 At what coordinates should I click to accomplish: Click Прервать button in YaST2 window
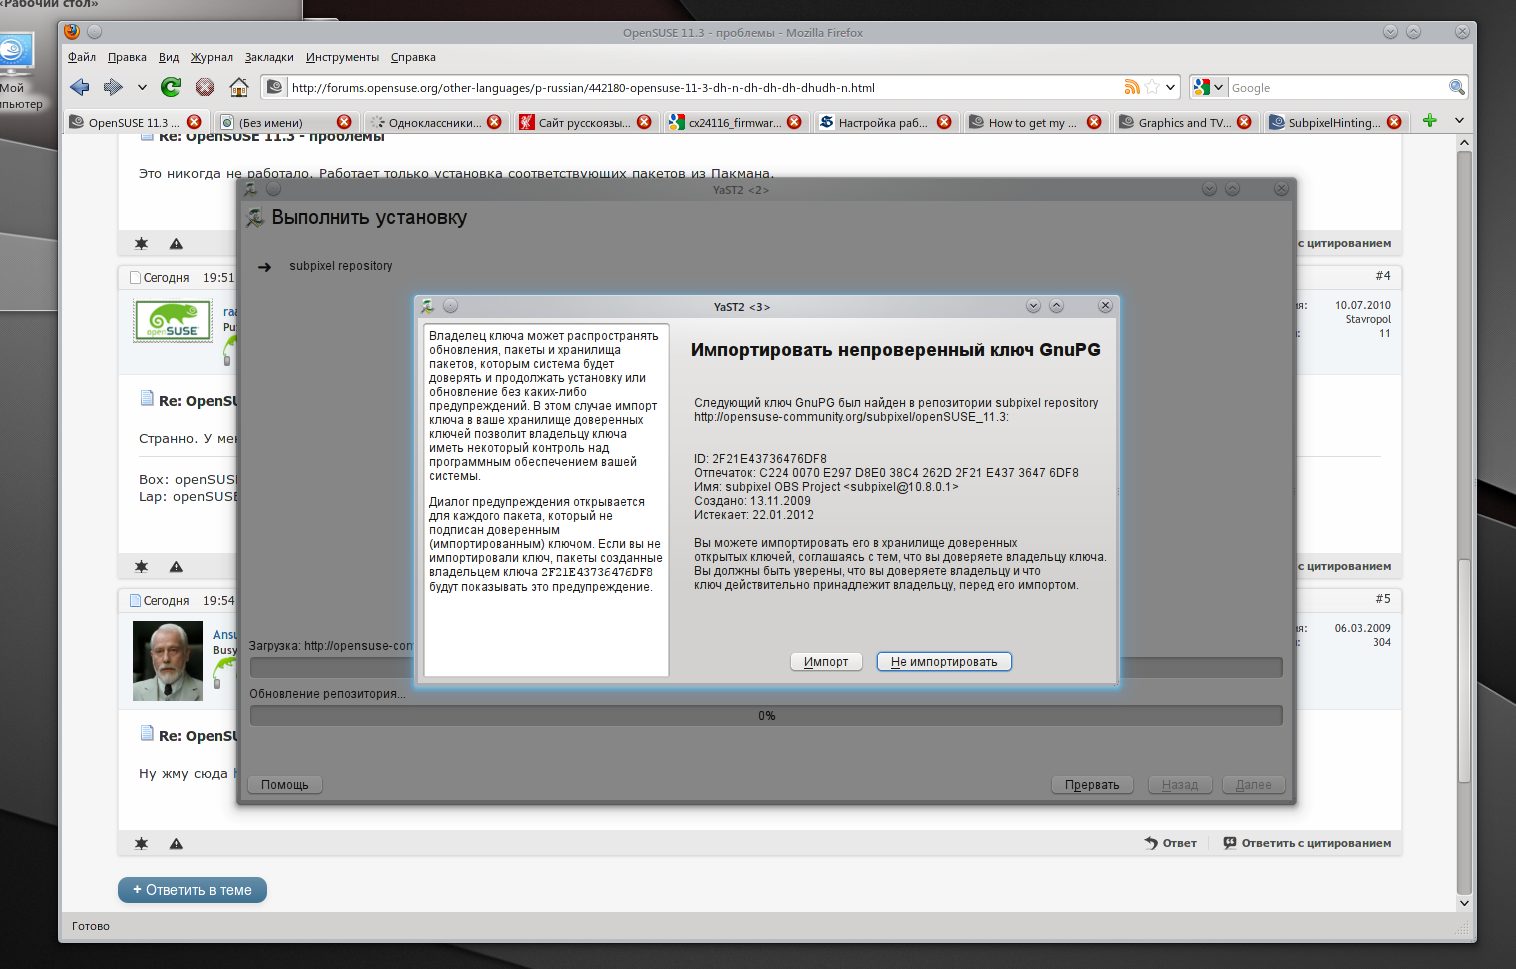(1092, 785)
